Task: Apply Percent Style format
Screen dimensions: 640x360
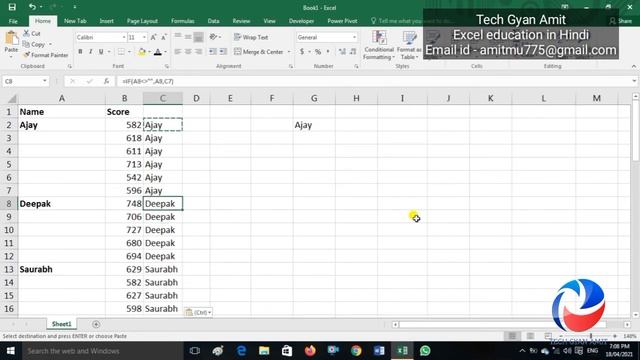Action: (318, 52)
